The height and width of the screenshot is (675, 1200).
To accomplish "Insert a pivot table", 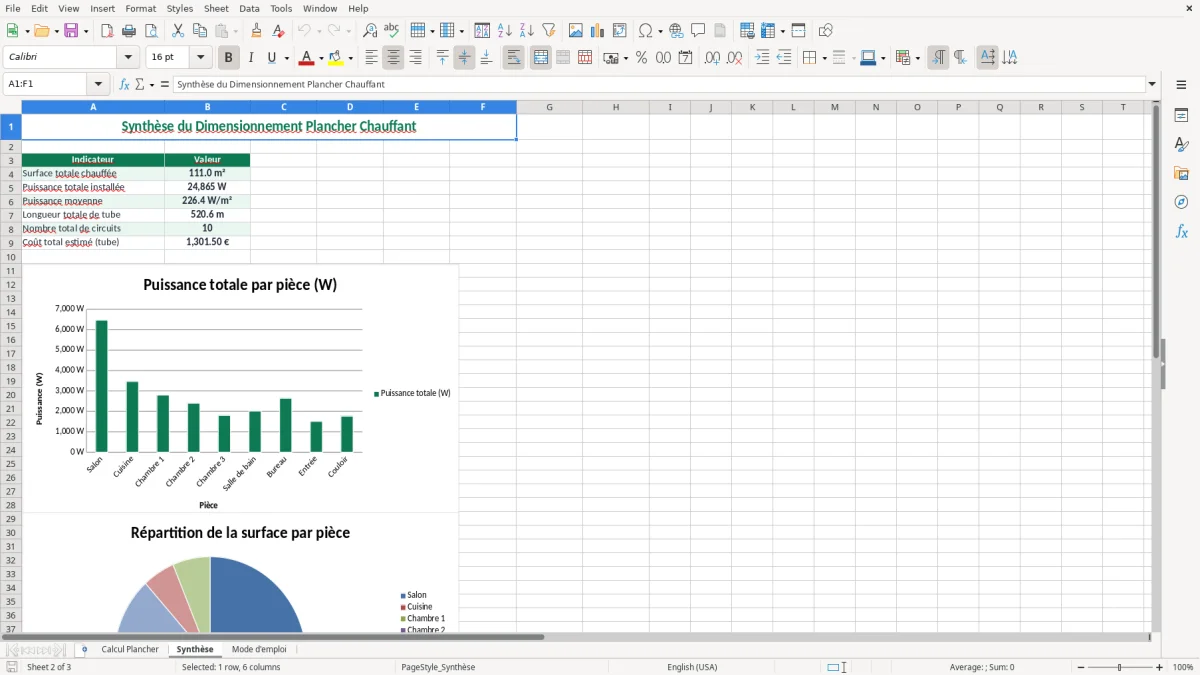I will (x=620, y=31).
